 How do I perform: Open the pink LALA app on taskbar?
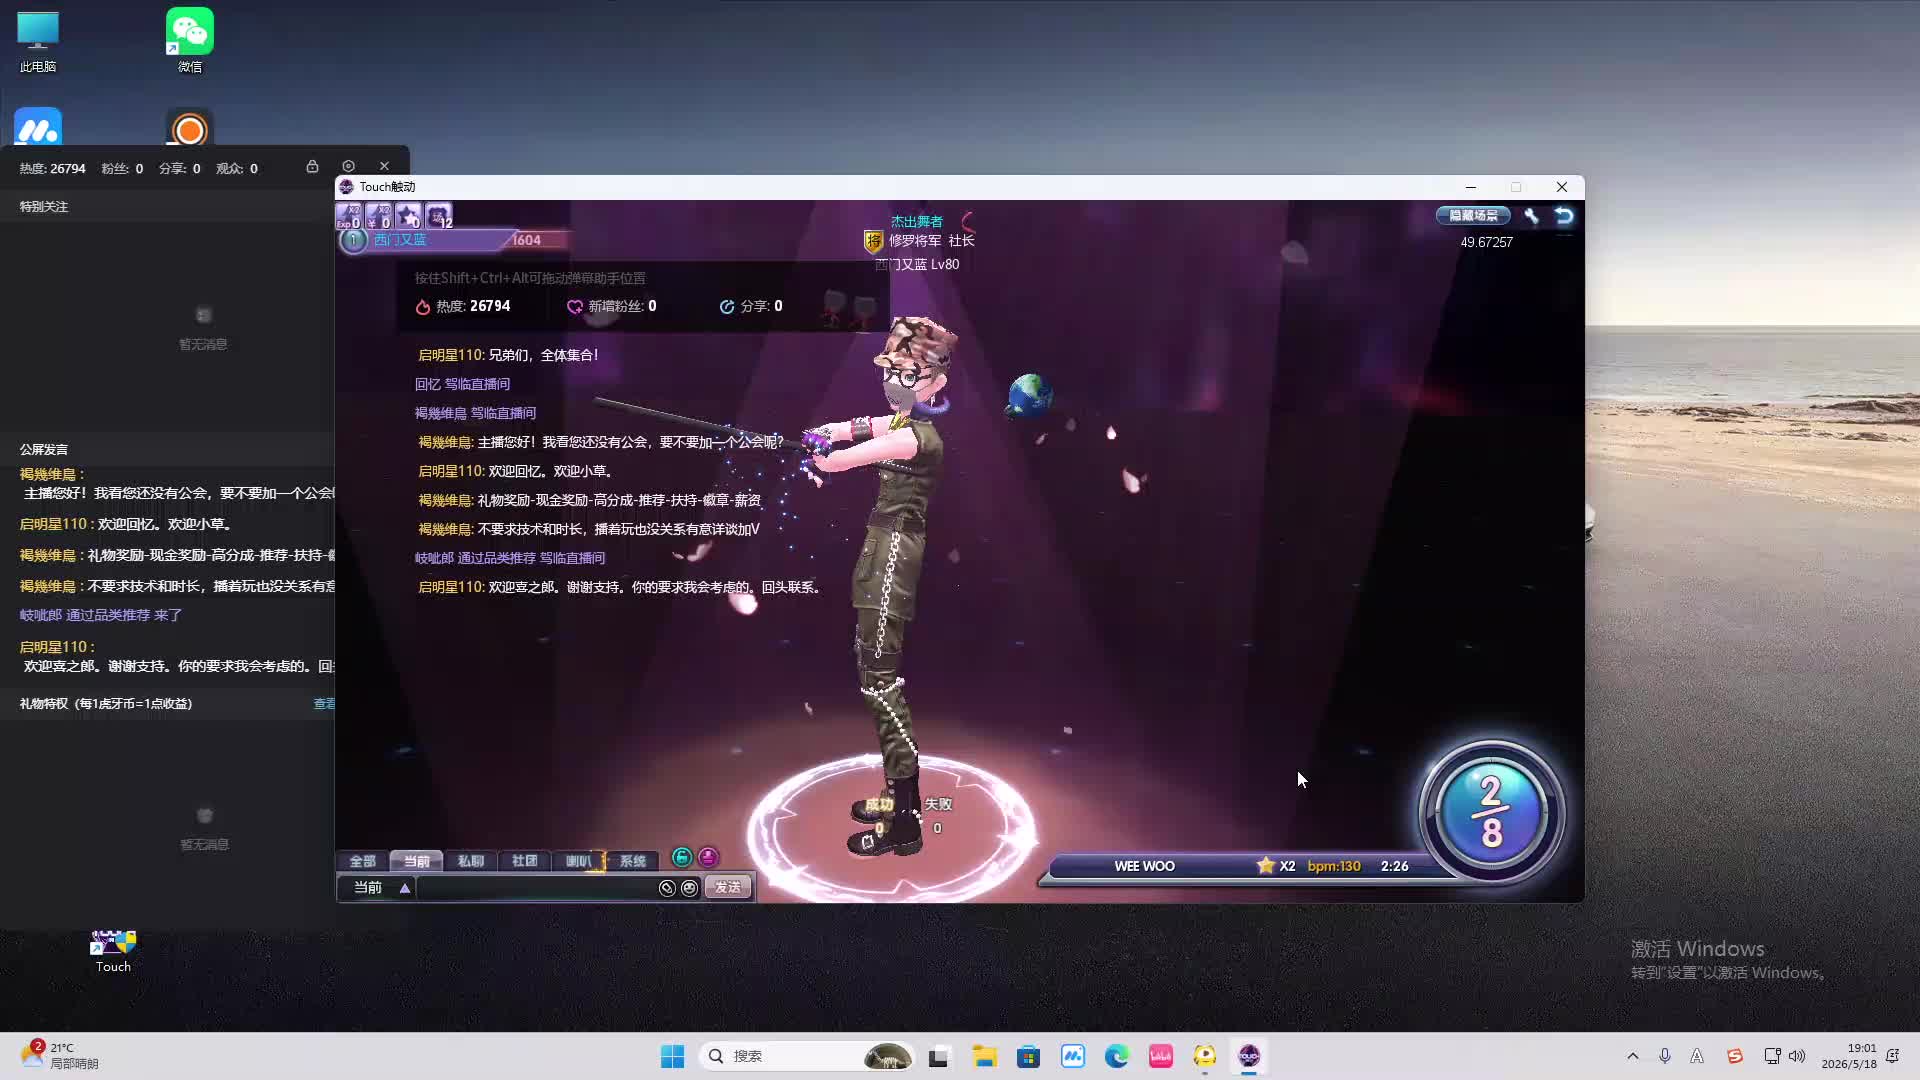point(1160,1056)
